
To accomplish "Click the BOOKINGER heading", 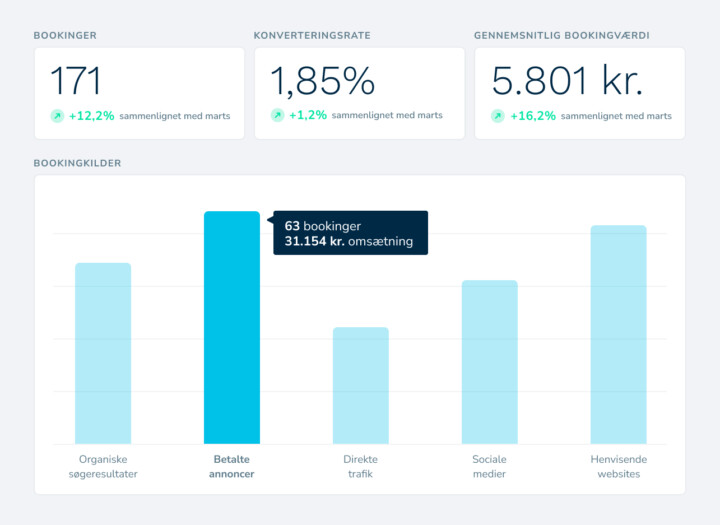I will [65, 35].
